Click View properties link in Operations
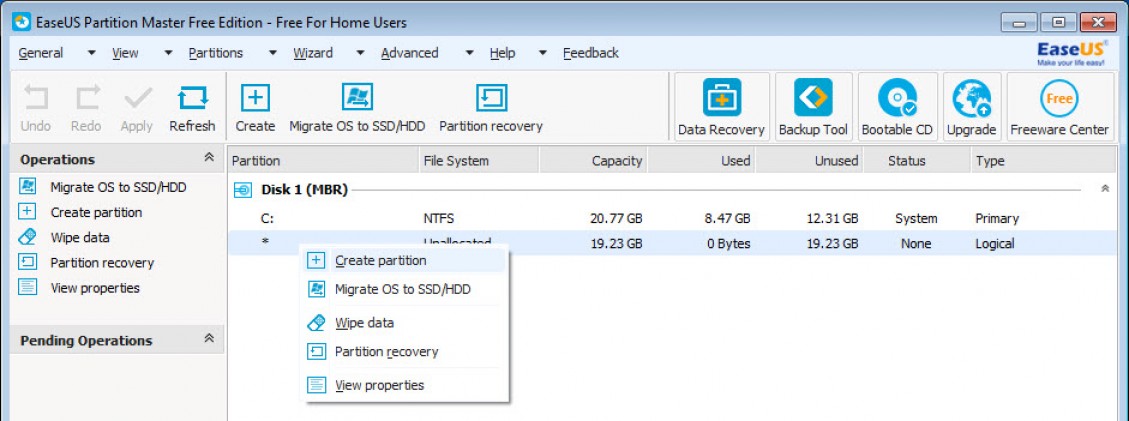Viewport: 1129px width, 421px height. point(95,288)
